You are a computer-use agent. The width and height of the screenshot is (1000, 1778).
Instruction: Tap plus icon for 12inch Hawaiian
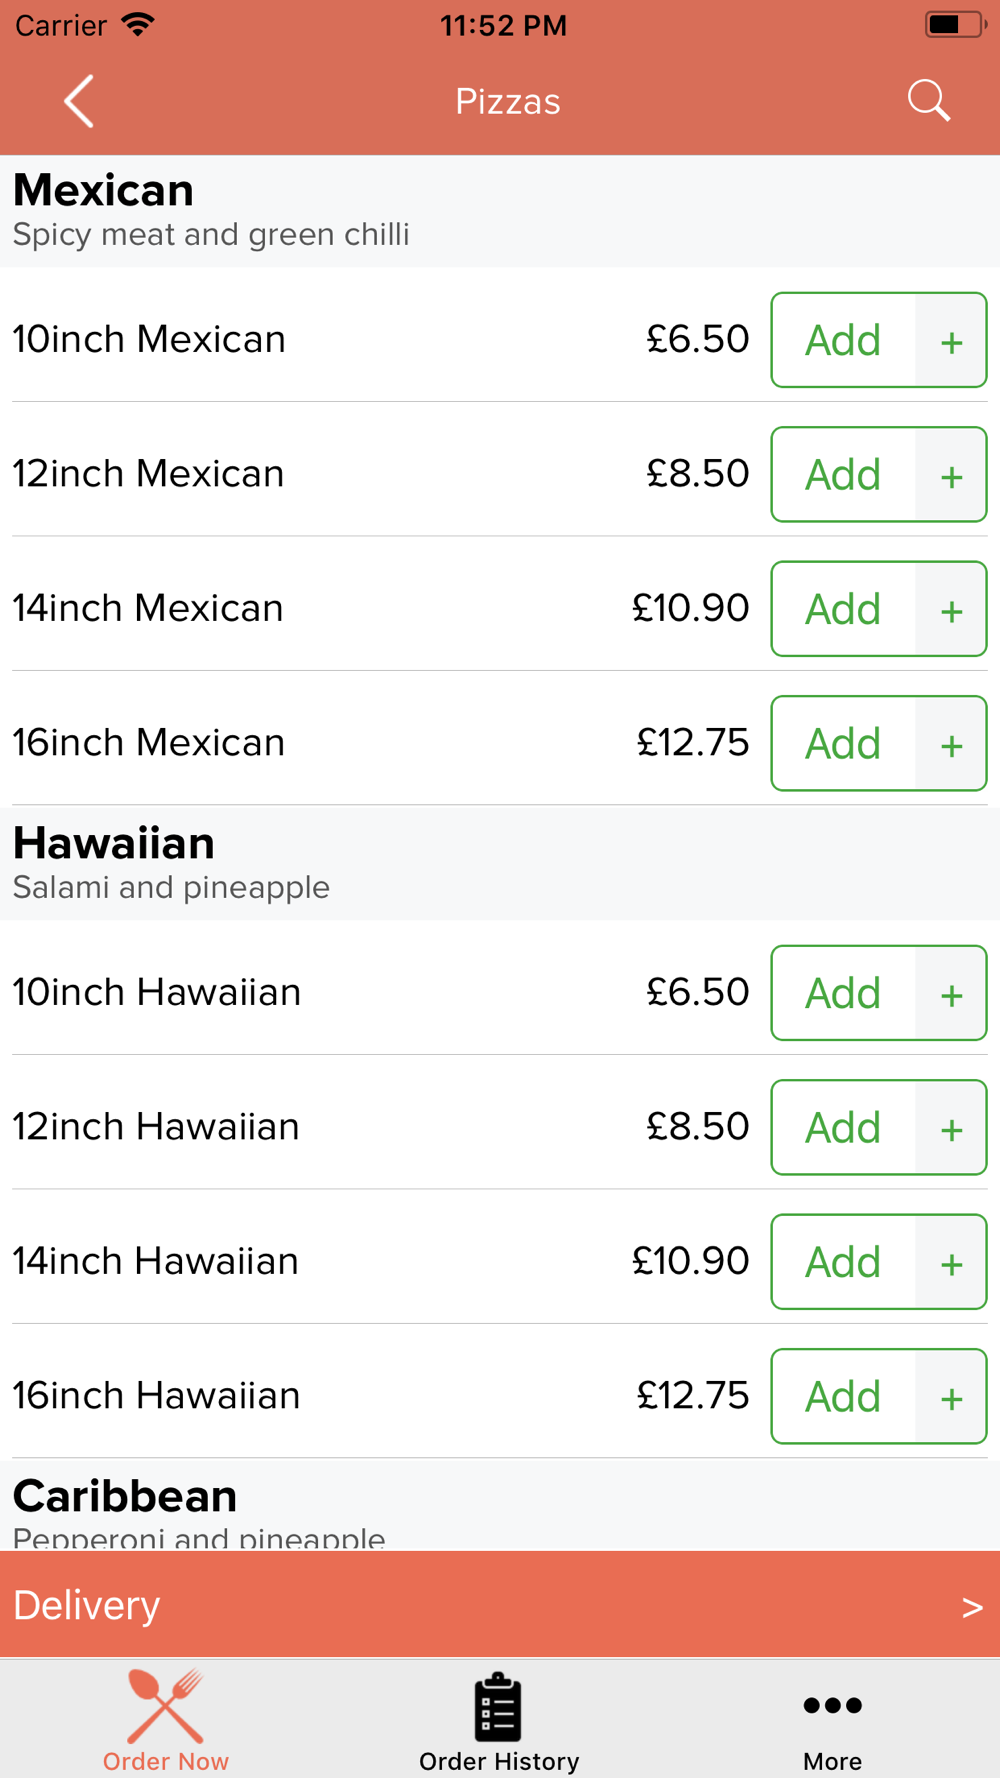951,1127
